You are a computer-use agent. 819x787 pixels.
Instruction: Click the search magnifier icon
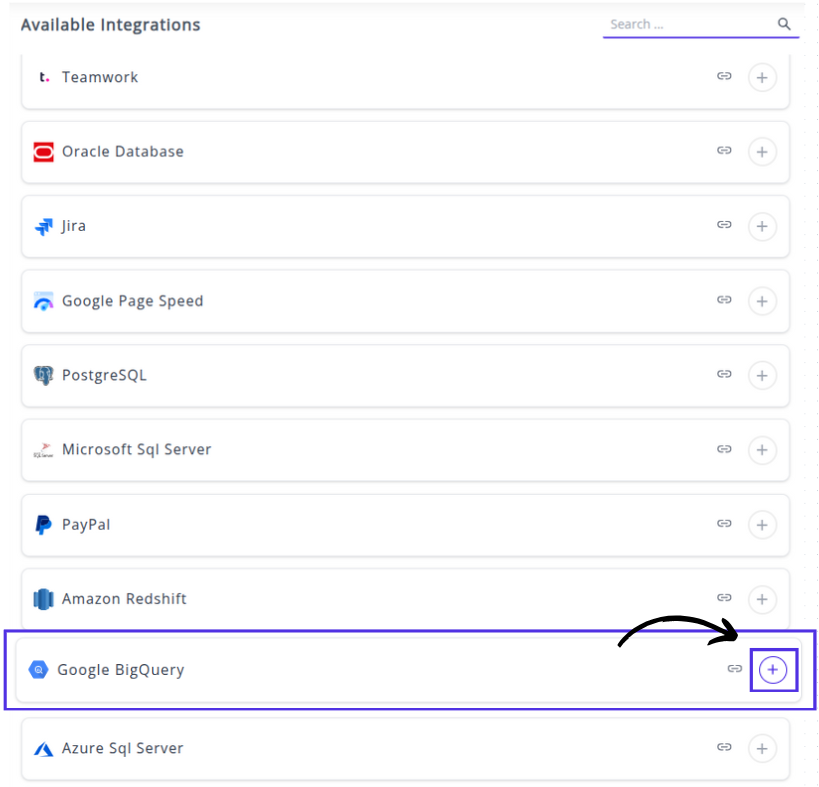[x=785, y=24]
